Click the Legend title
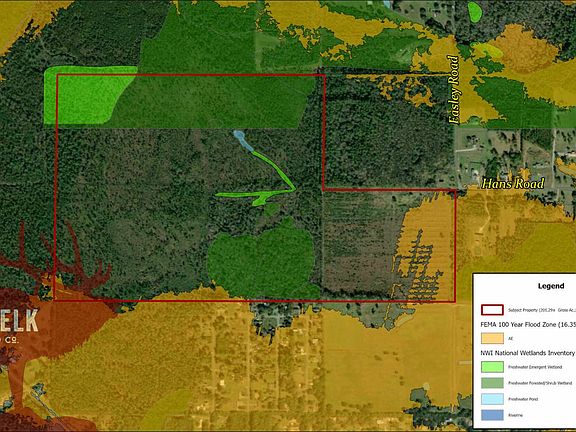Image resolution: width=576 pixels, height=432 pixels. (x=551, y=286)
